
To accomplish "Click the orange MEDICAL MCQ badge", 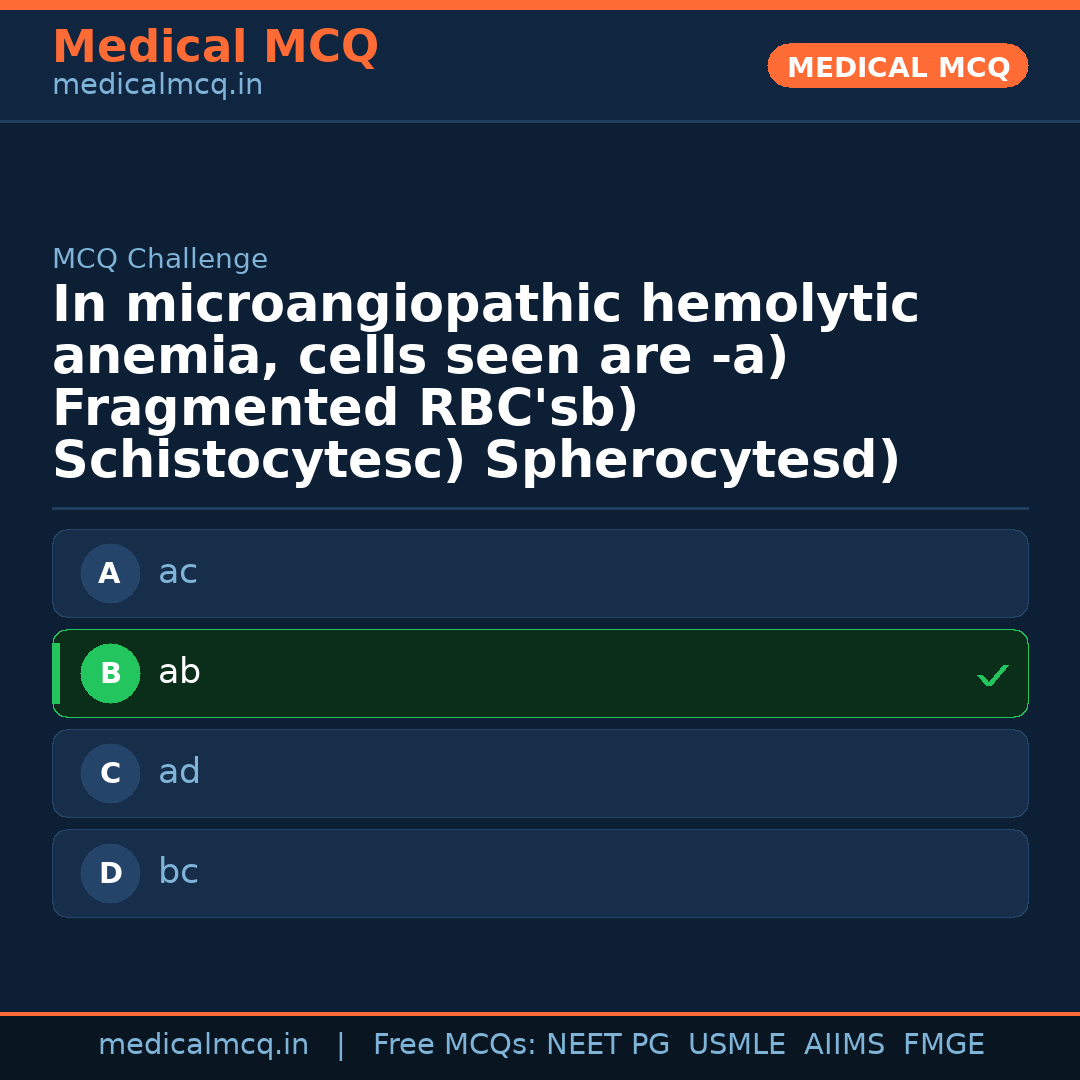I will [x=898, y=67].
